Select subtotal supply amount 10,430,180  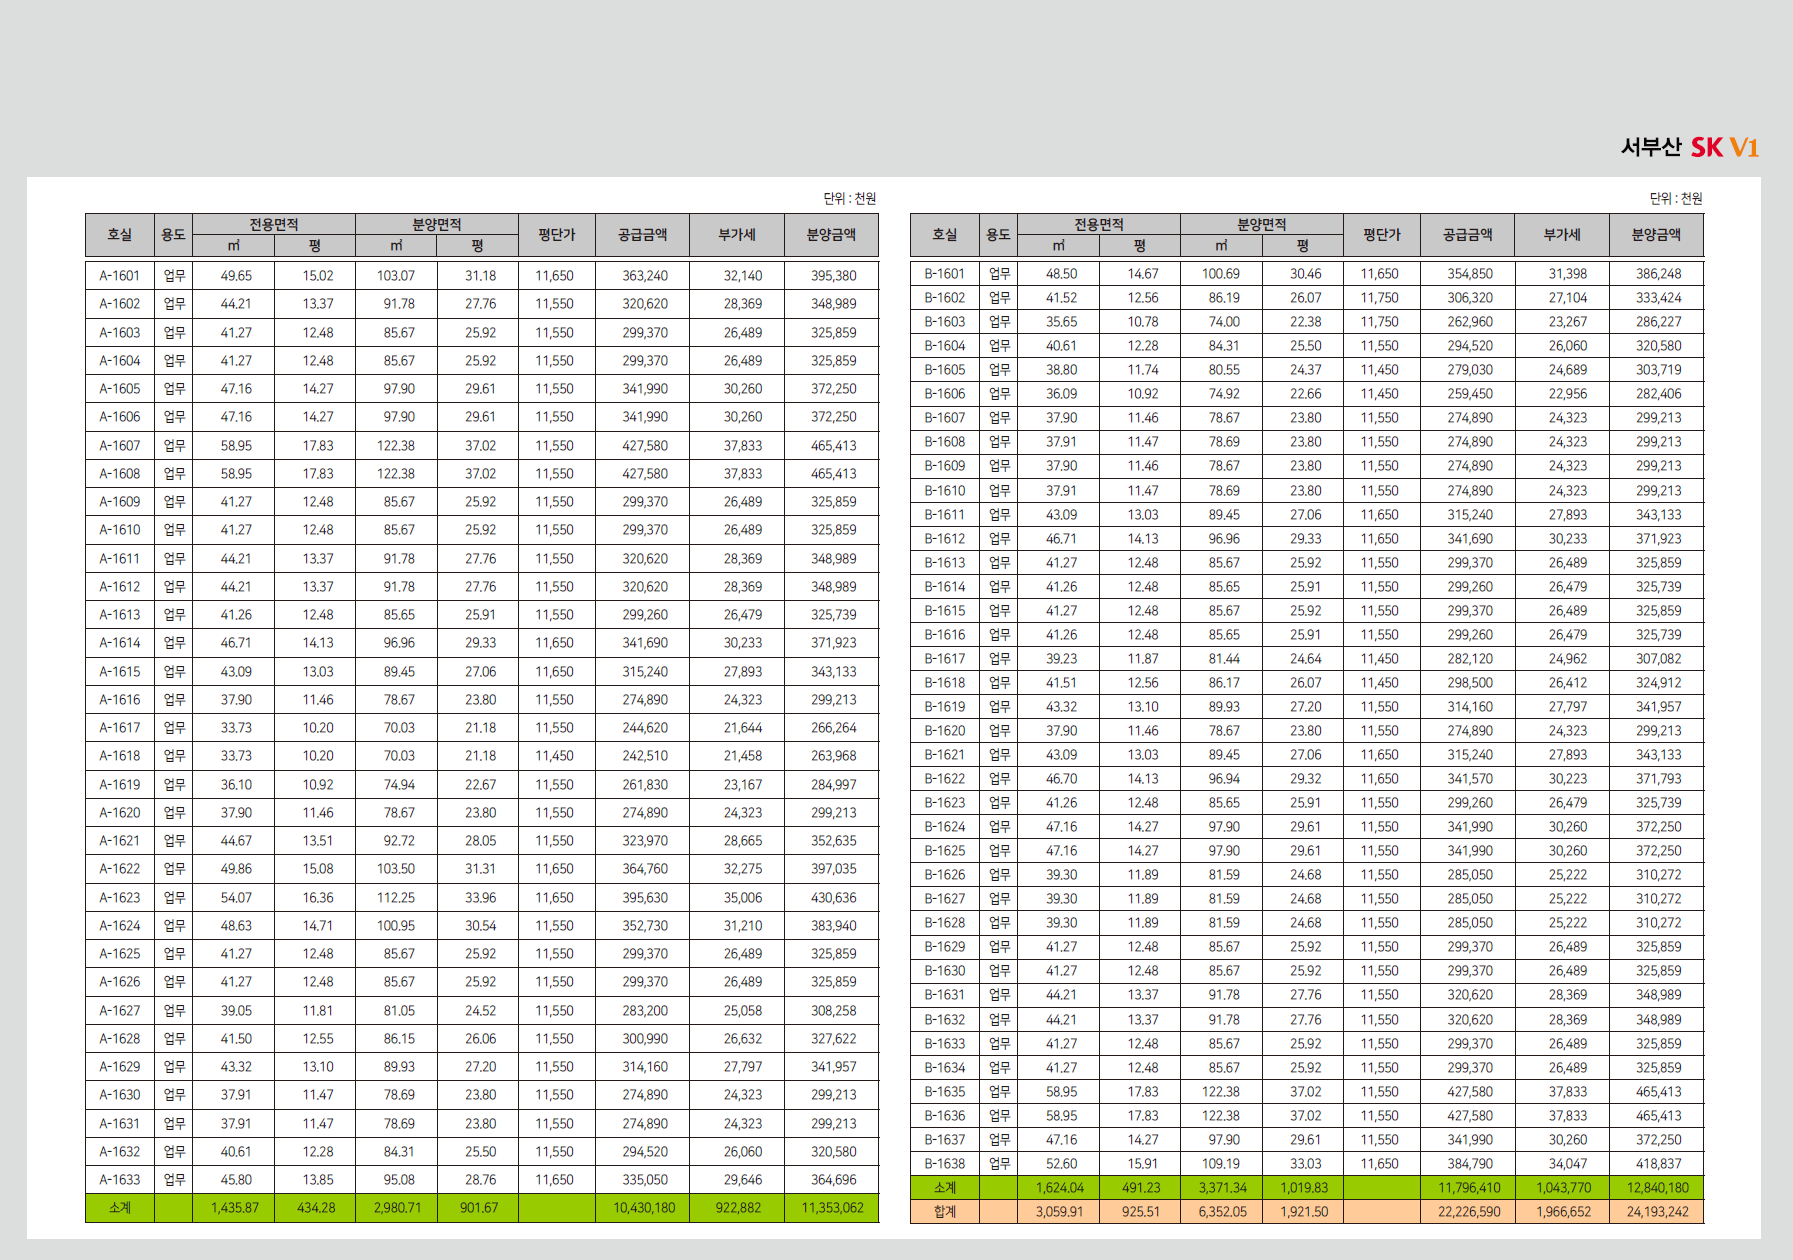[644, 1208]
